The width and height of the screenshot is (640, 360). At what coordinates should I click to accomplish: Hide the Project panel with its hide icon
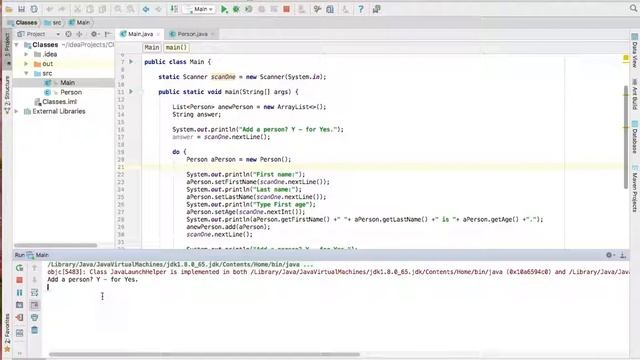point(108,34)
